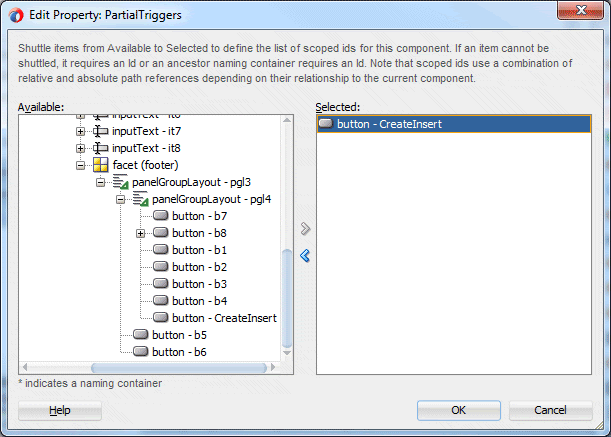Select button - b3 in Available tree
611x437 pixels.
coord(200,284)
